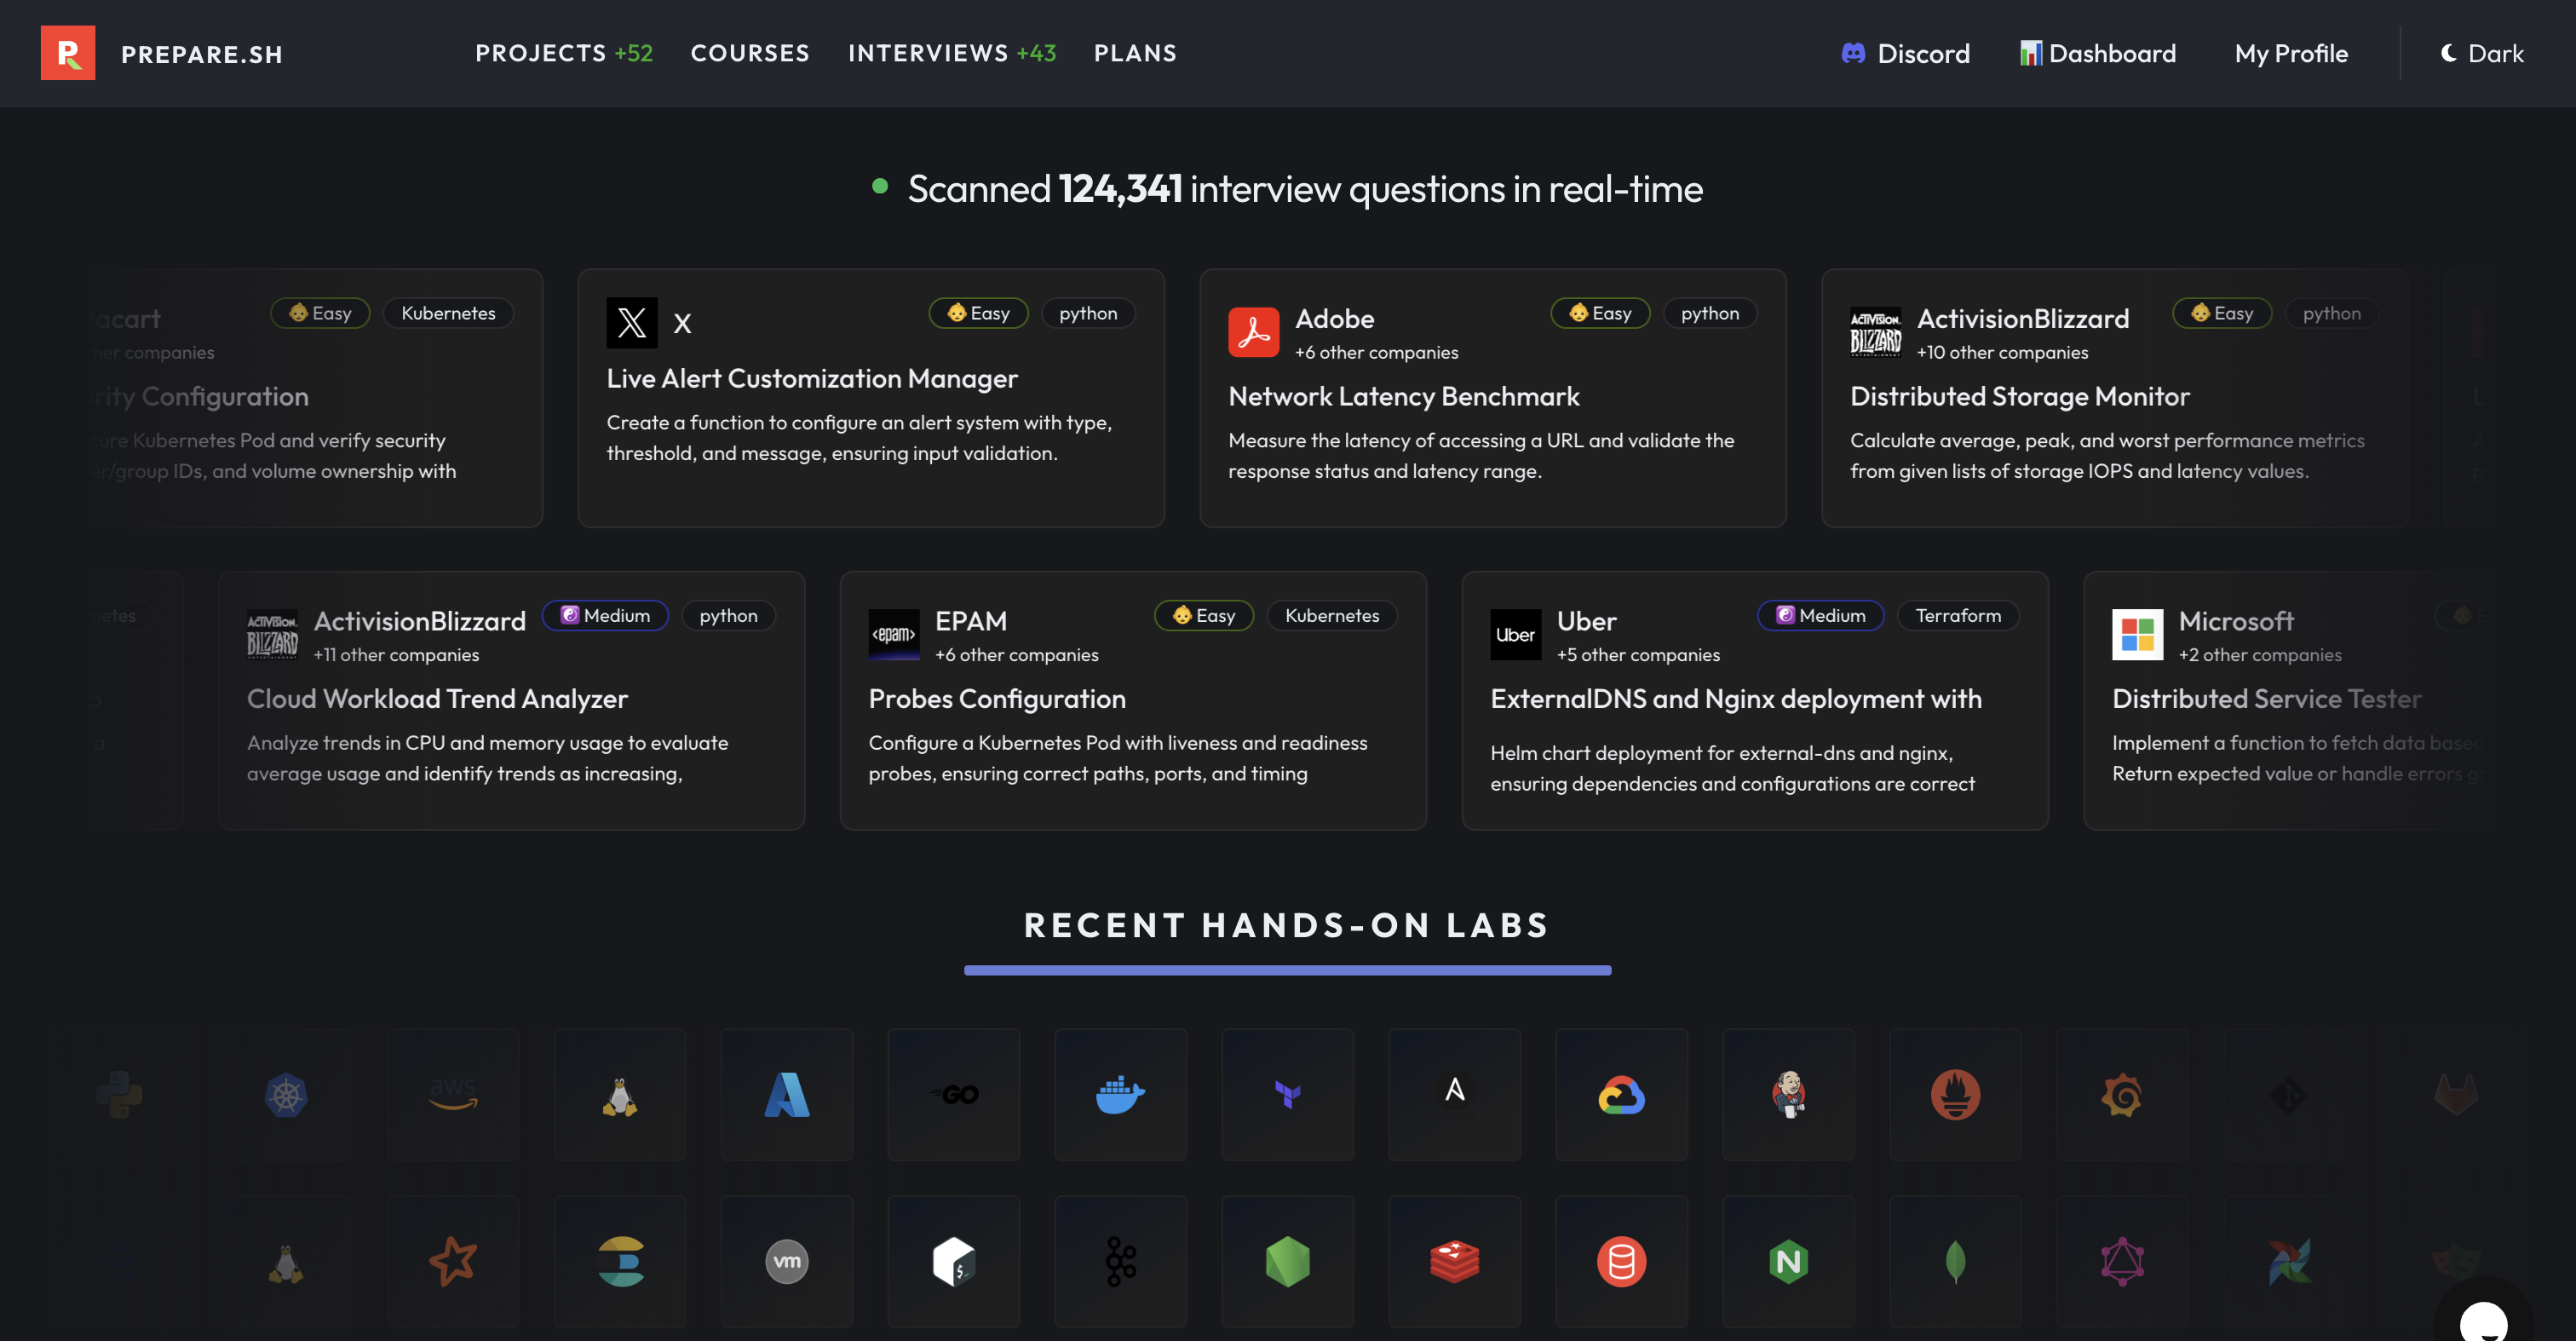Click '+5 other companies' under Uber

(1638, 655)
